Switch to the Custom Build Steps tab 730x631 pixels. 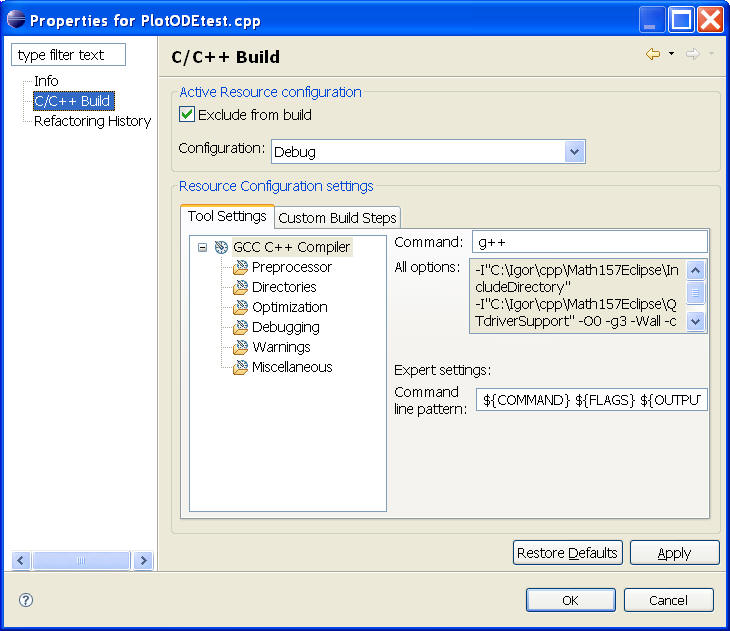click(x=337, y=217)
